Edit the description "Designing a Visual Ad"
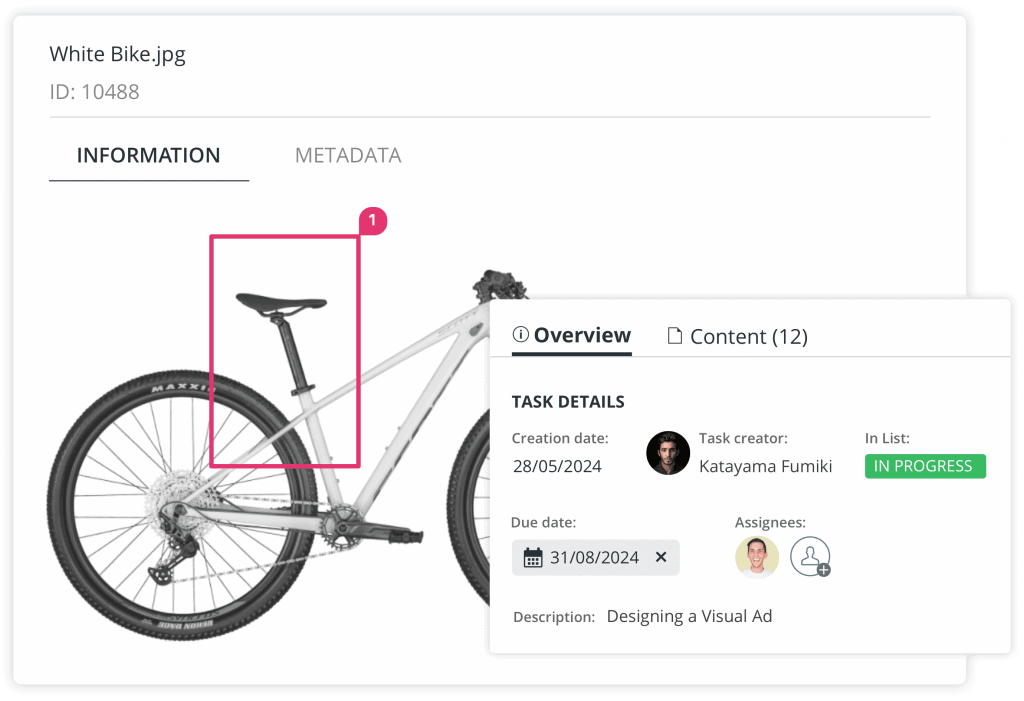 (x=689, y=616)
